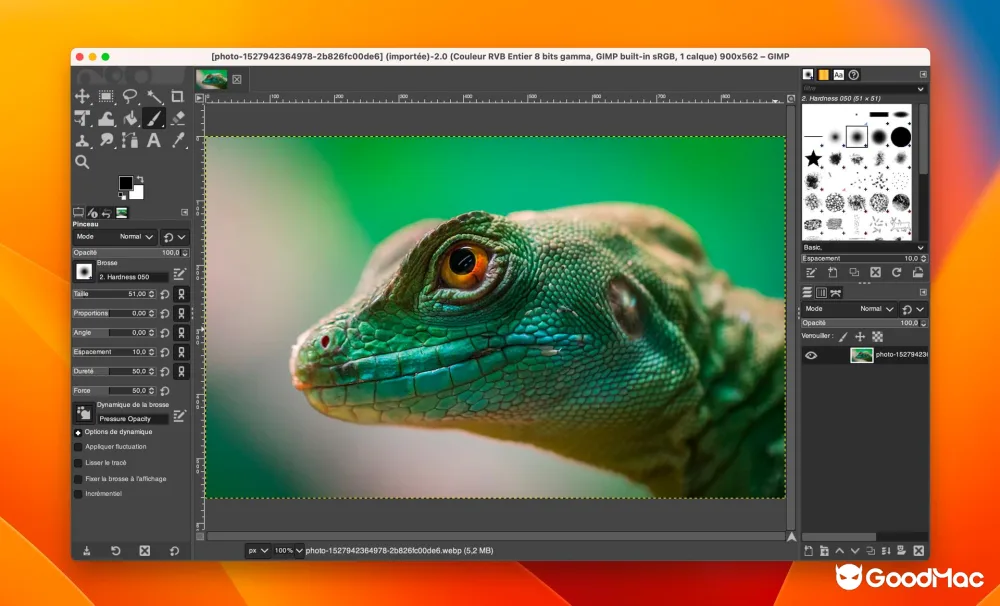Toggle lock position in Verrouiller row
Image resolution: width=1000 pixels, height=606 pixels.
pos(860,337)
